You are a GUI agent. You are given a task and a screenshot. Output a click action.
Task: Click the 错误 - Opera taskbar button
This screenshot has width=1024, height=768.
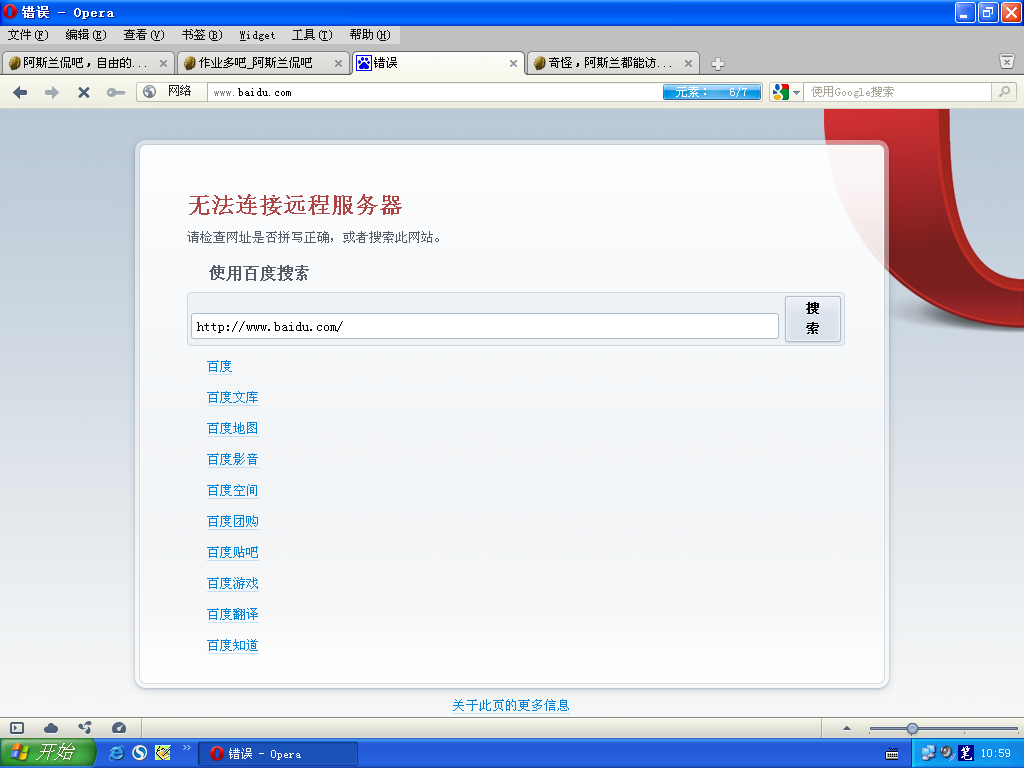[x=278, y=754]
